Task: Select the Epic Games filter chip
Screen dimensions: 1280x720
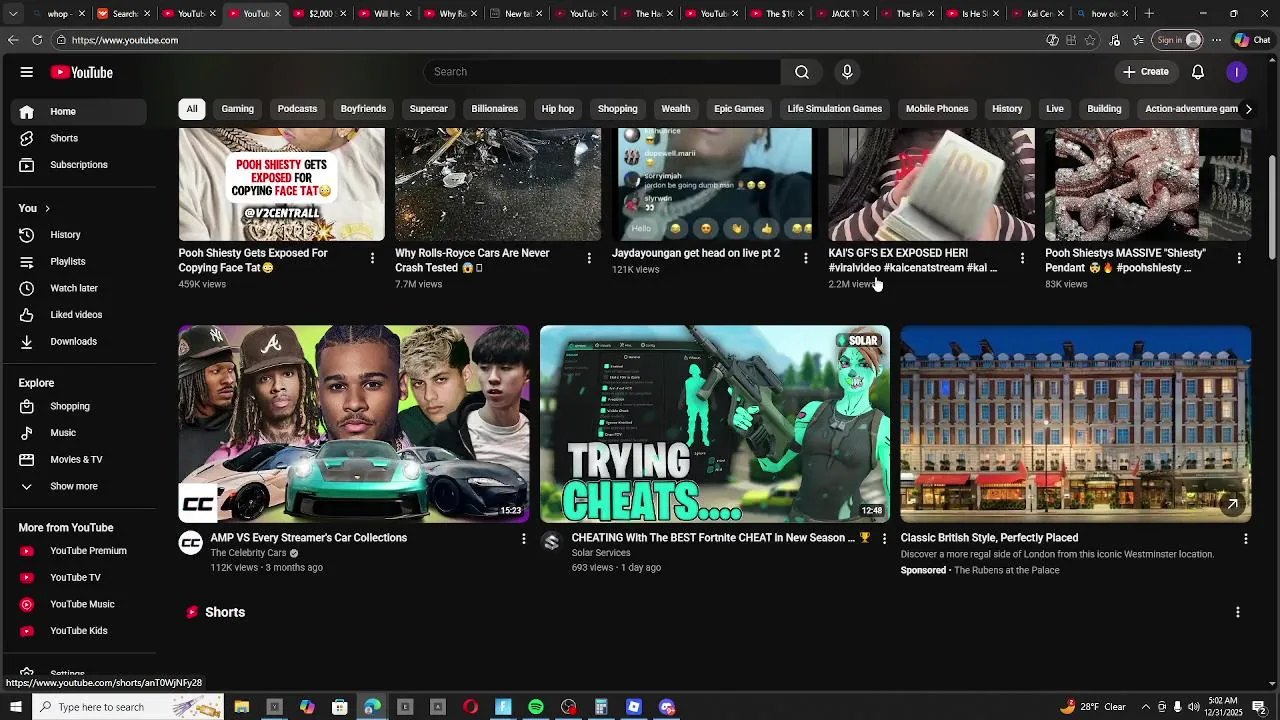Action: point(739,109)
